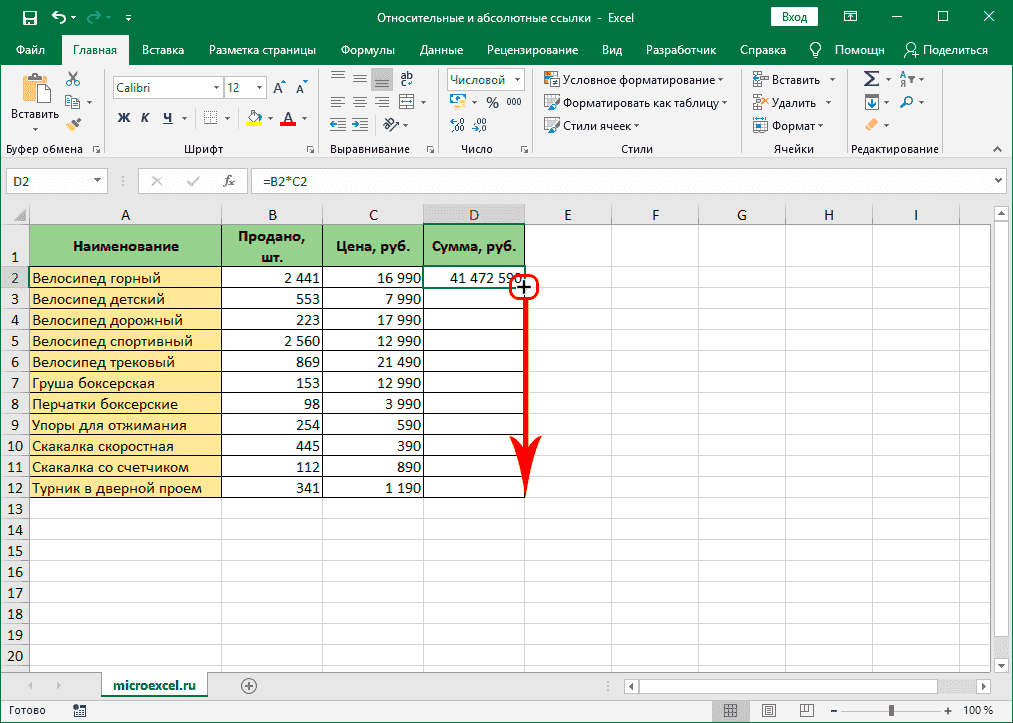
Task: Toggle bold formatting (Ж)
Action: 124,118
